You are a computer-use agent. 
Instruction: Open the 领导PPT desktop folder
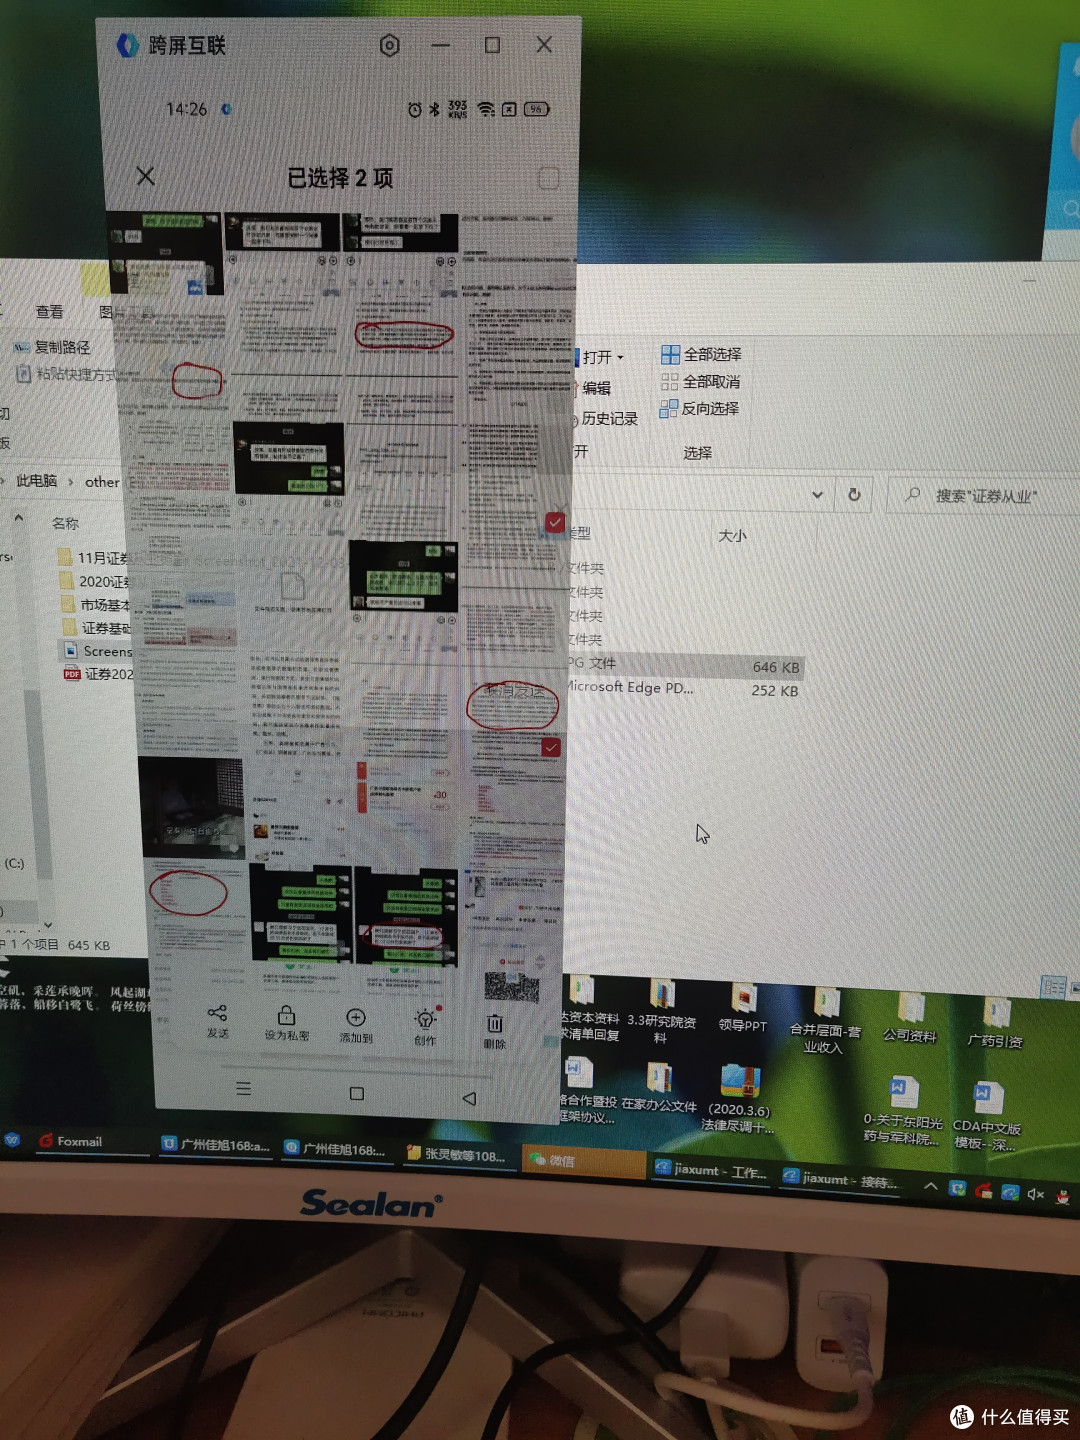pyautogui.click(x=743, y=1008)
